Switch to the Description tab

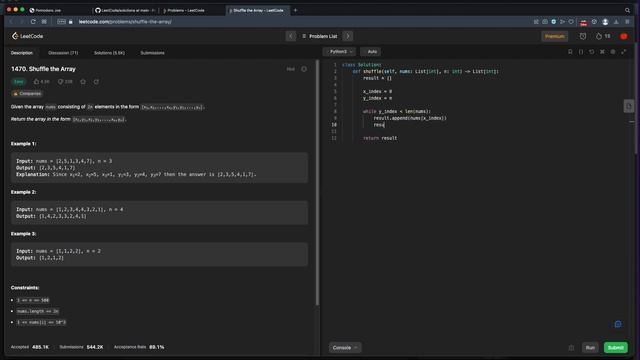22,53
